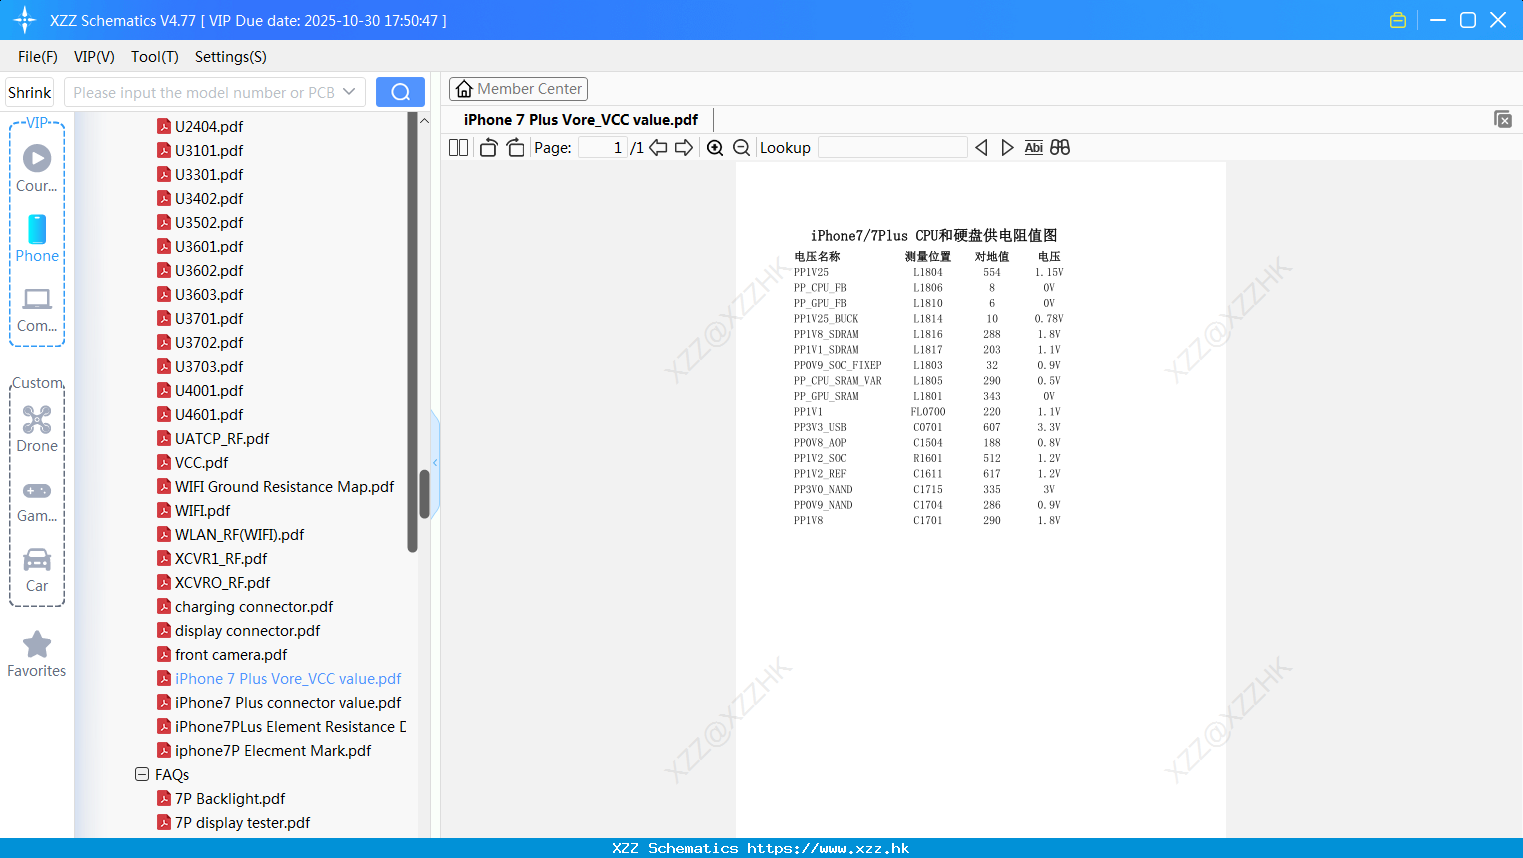Go to previous page arrow
Viewport: 1523px width, 858px height.
[658, 147]
